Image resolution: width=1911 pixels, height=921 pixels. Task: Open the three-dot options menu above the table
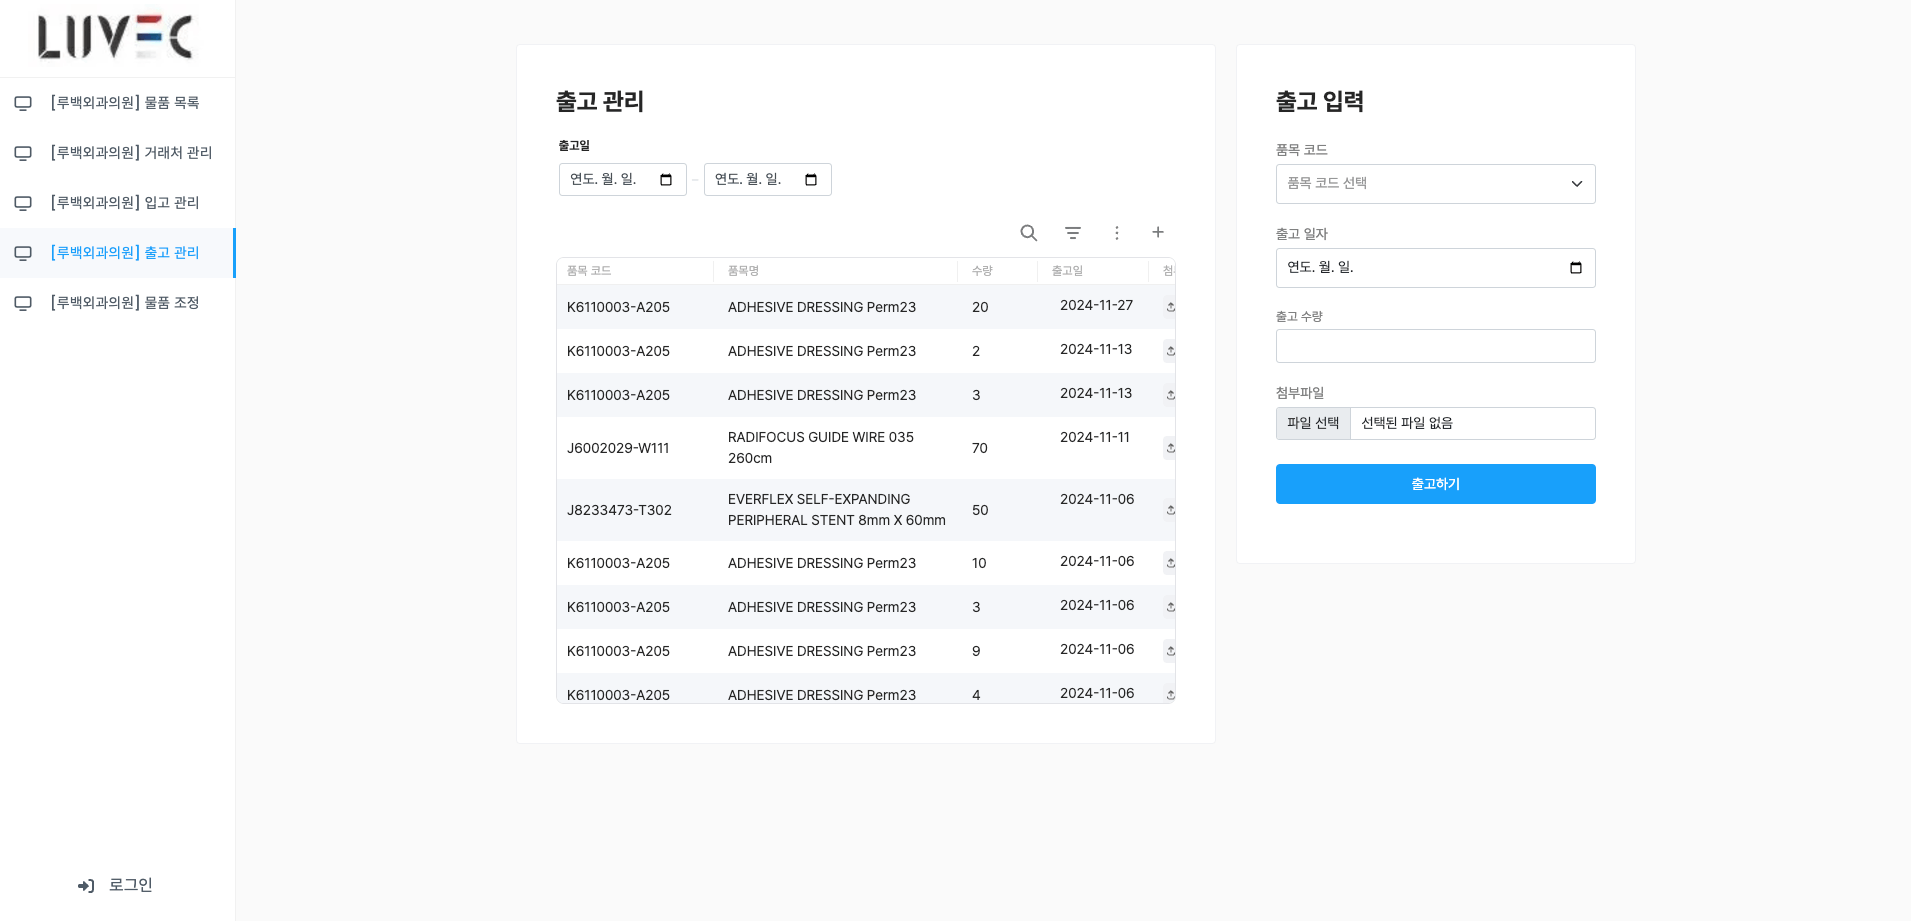1116,232
